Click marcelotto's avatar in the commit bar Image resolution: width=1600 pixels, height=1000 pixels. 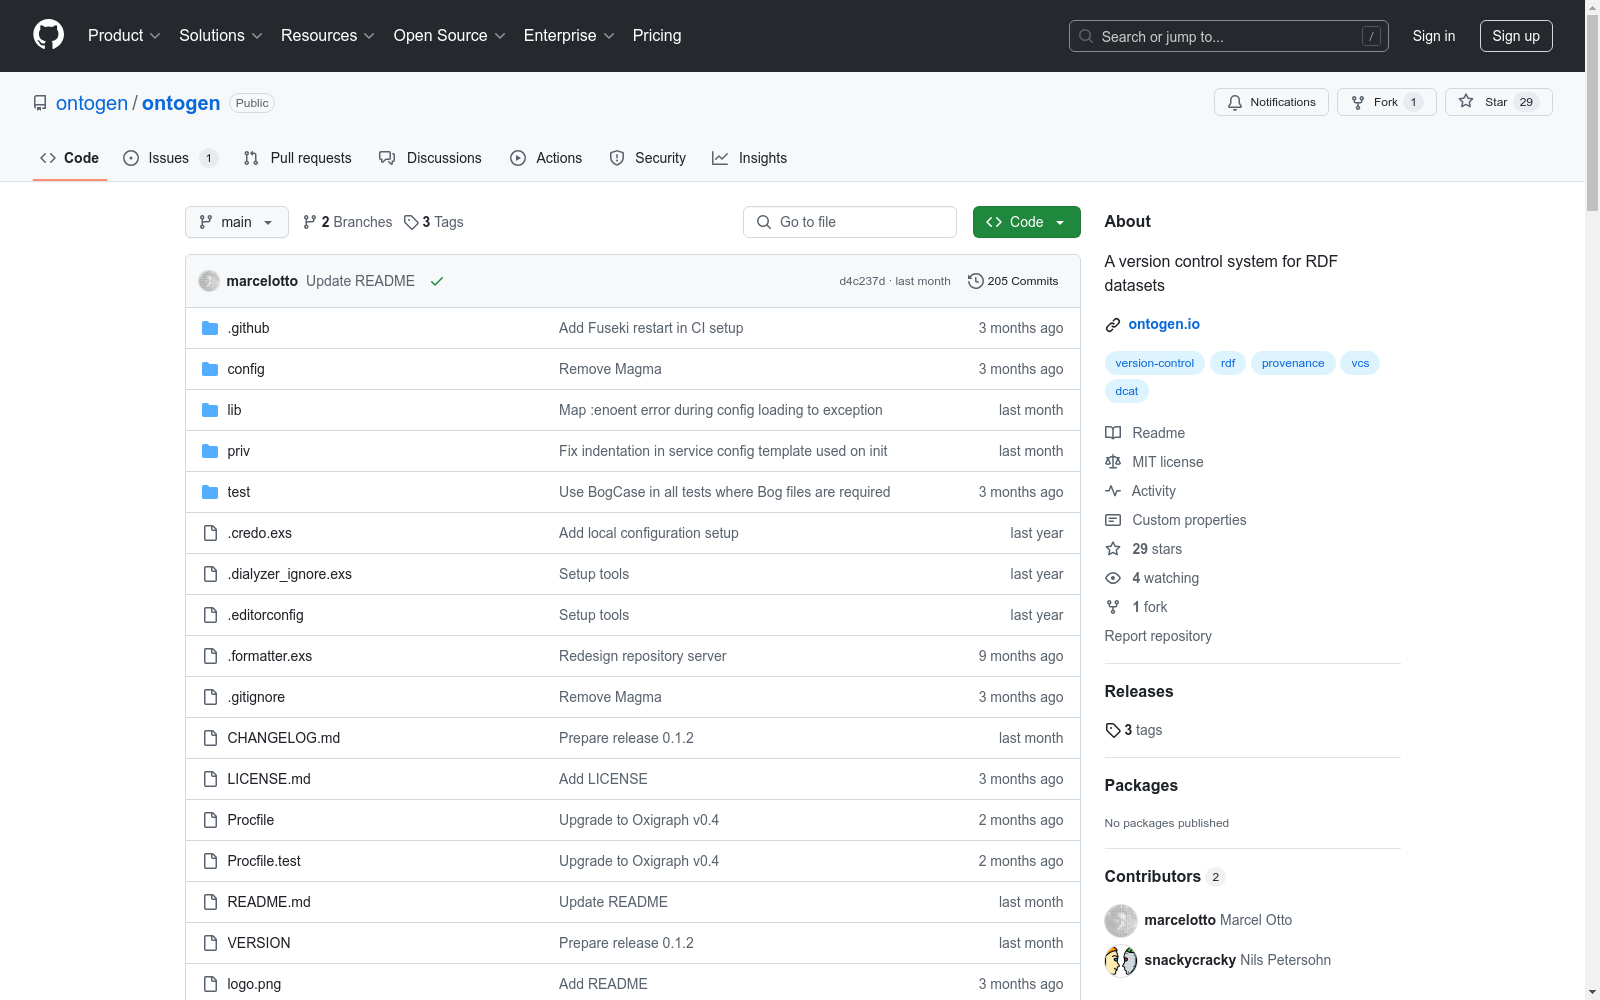point(209,281)
